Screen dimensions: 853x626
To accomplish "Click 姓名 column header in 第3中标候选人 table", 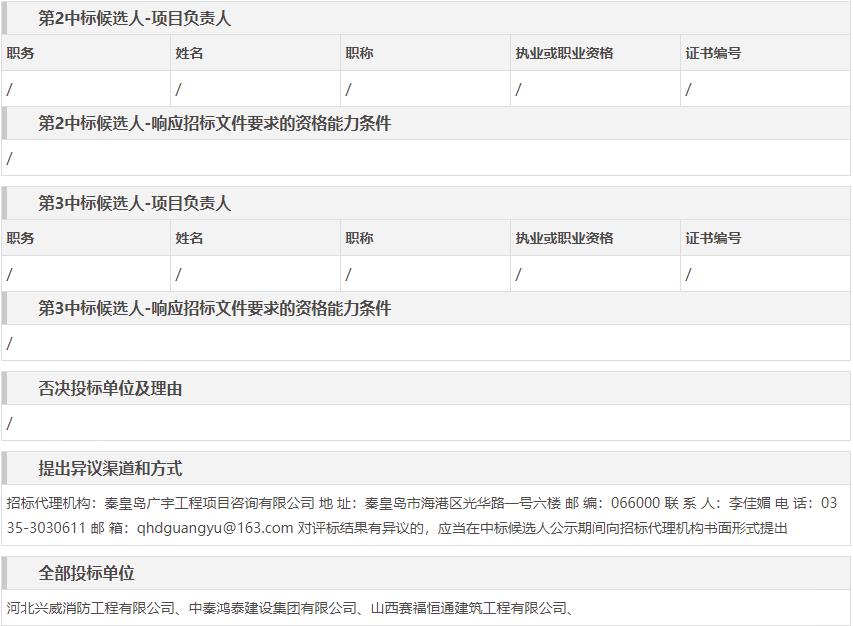I will point(190,238).
